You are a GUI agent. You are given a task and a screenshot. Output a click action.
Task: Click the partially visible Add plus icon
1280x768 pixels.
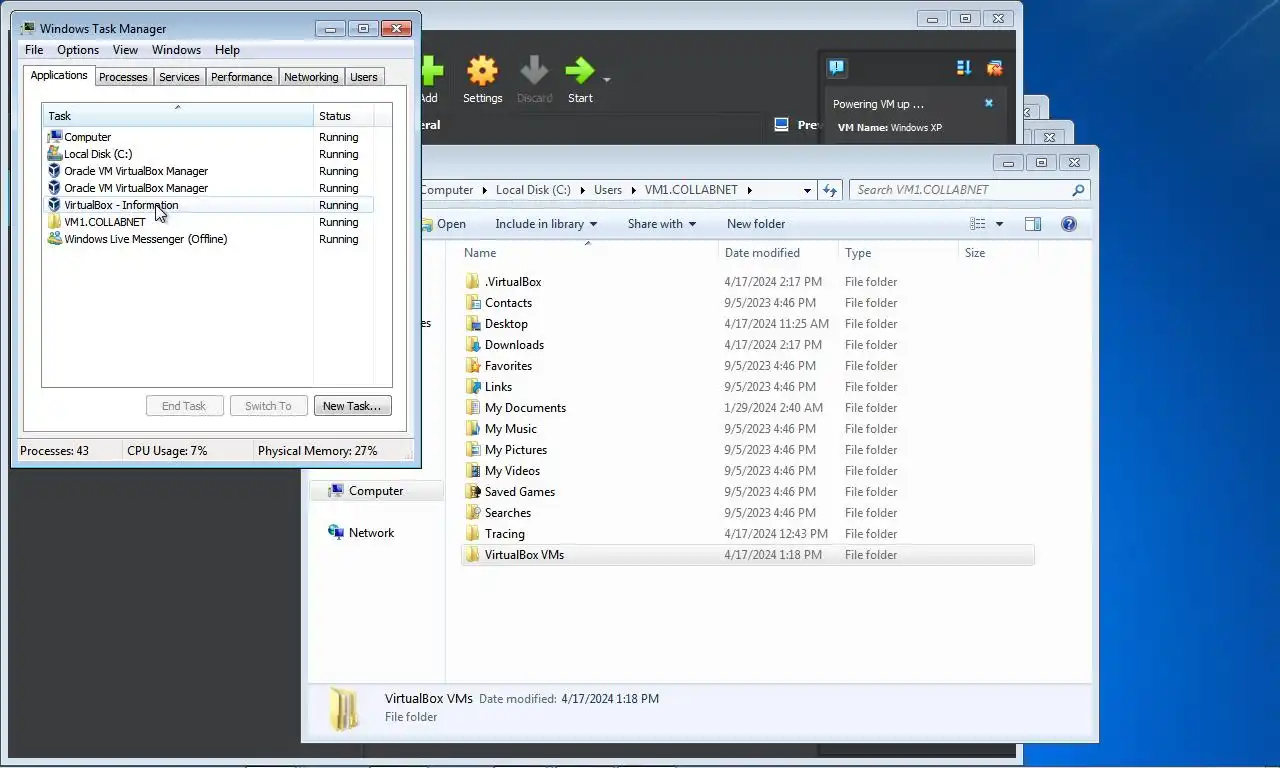click(x=432, y=70)
